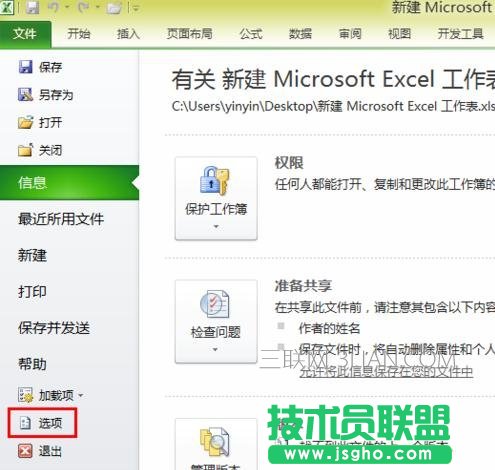This screenshot has height=470, width=495.
Task: Open the Customize Quick Access Toolbar dropdown
Action: (x=136, y=8)
